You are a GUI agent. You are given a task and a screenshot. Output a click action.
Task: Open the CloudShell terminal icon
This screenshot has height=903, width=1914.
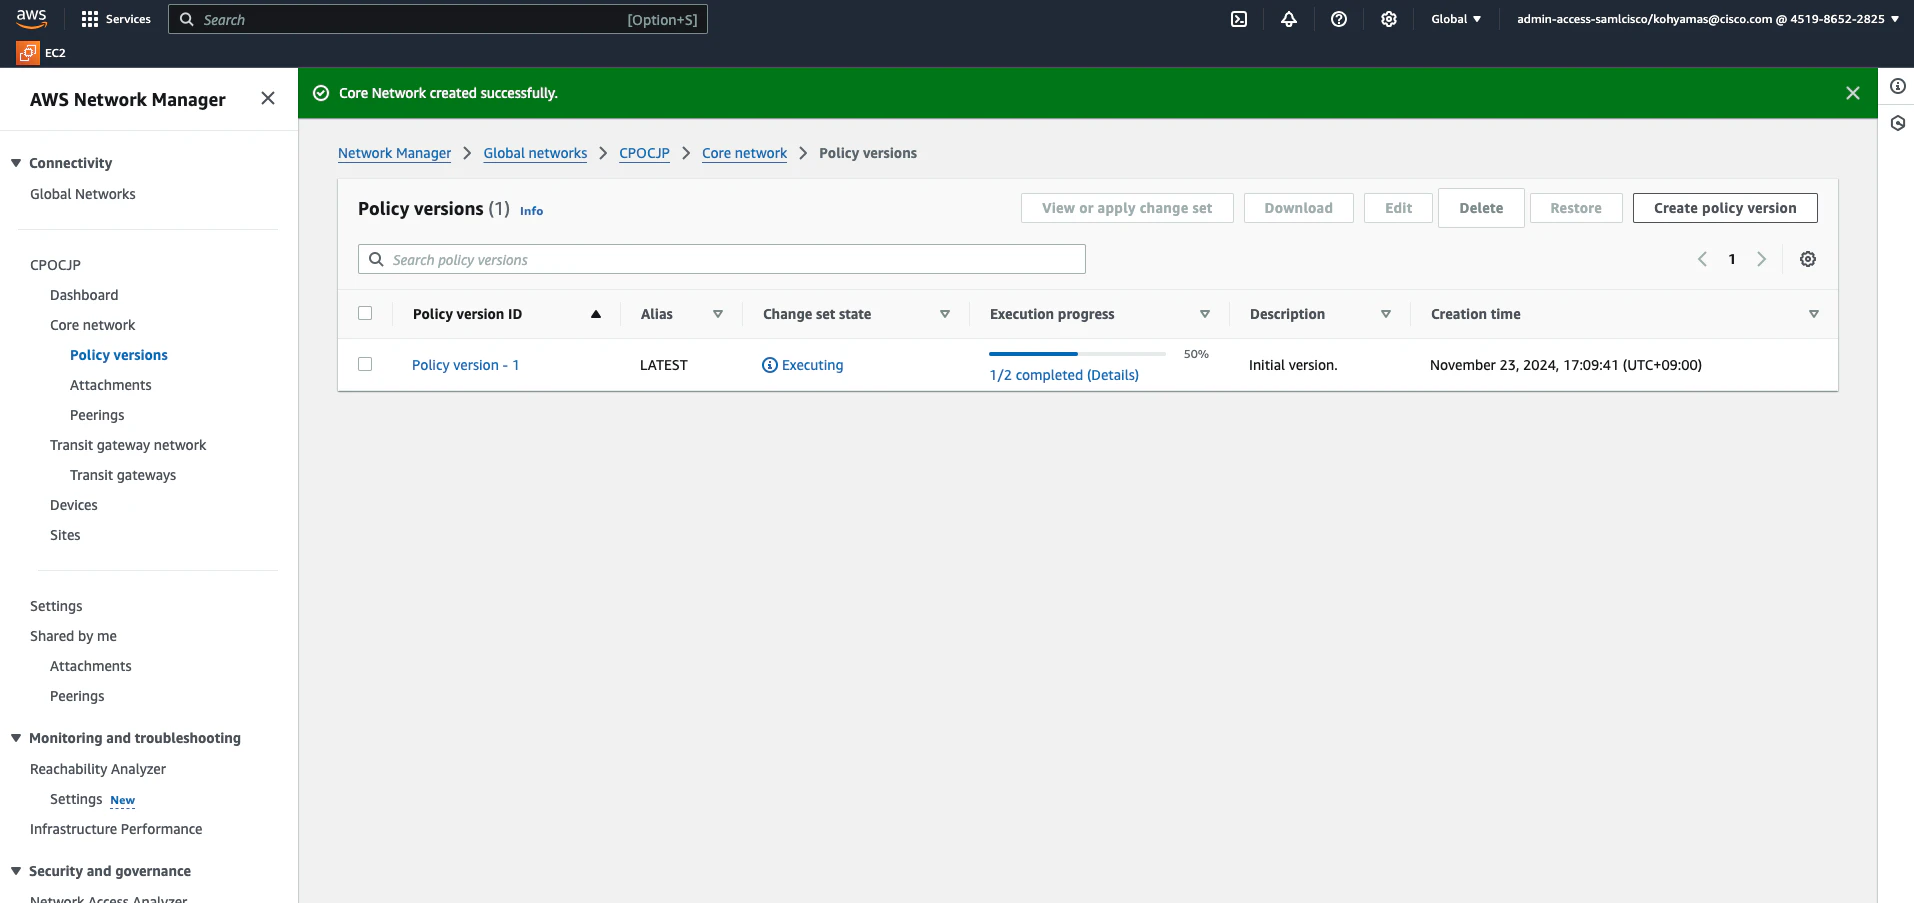coord(1239,19)
